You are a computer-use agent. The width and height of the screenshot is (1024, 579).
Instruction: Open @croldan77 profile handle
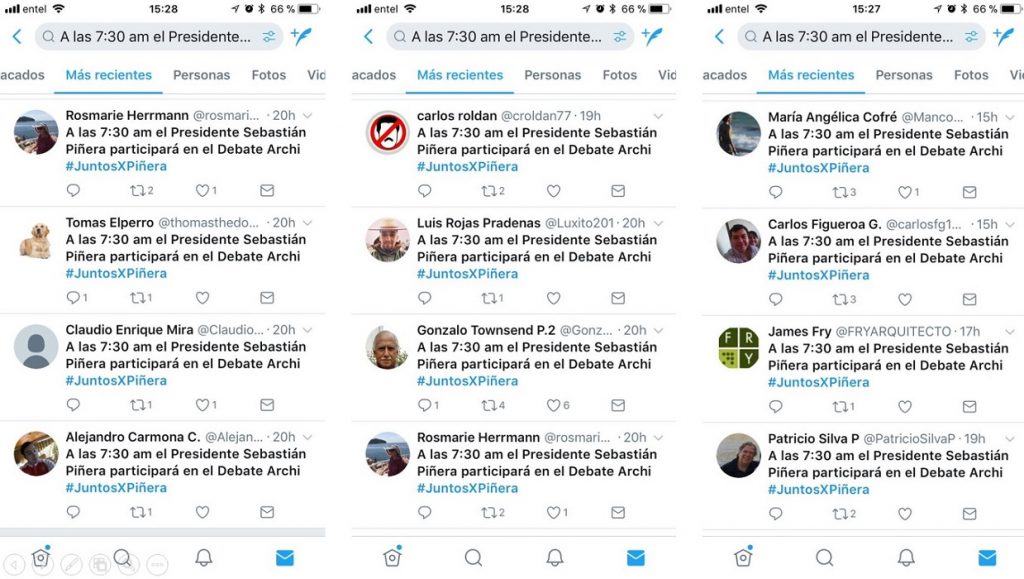[536, 116]
